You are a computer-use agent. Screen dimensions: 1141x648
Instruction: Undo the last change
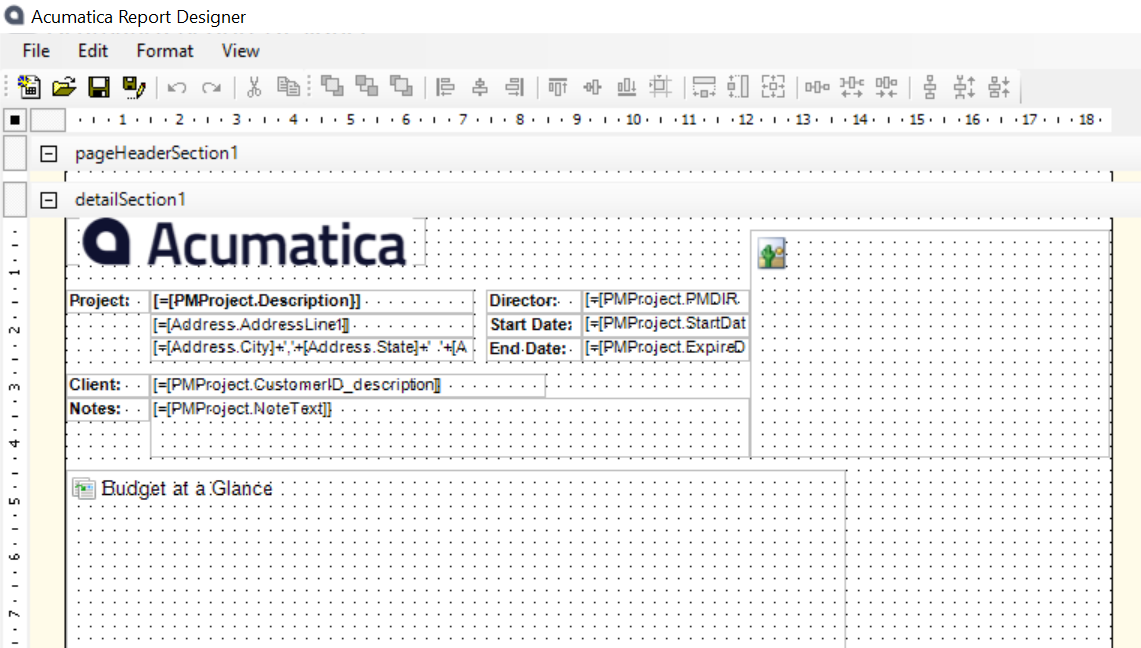pyautogui.click(x=177, y=88)
